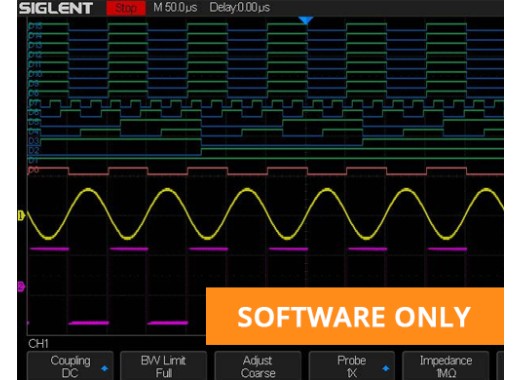Click the blue arrow on Probe softkey
The width and height of the screenshot is (520, 380).
click(x=386, y=368)
